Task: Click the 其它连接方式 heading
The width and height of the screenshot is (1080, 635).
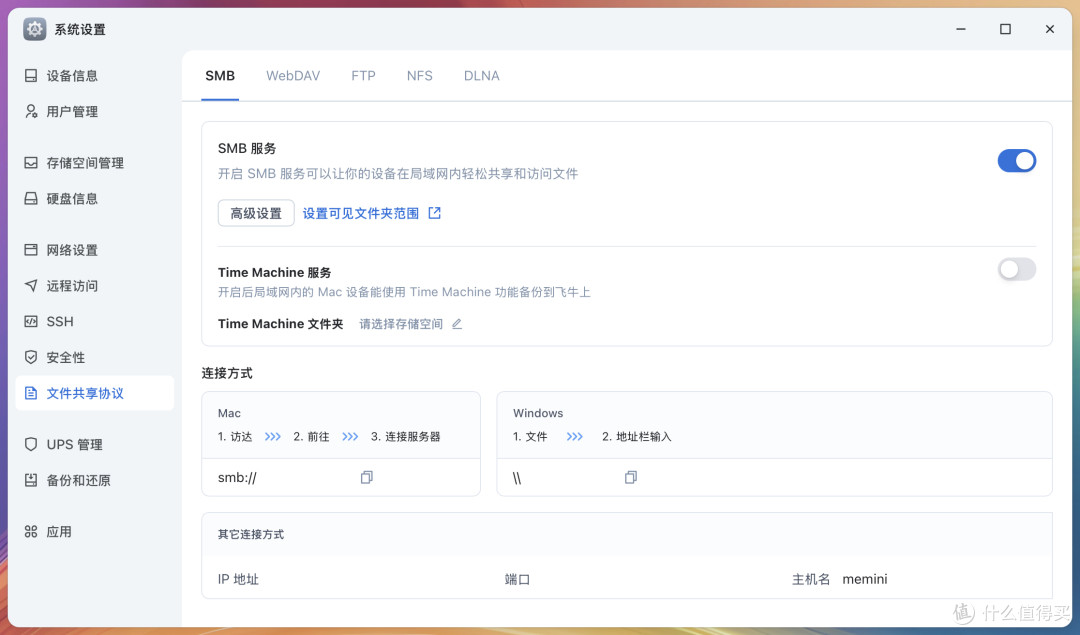Action: [x=251, y=534]
